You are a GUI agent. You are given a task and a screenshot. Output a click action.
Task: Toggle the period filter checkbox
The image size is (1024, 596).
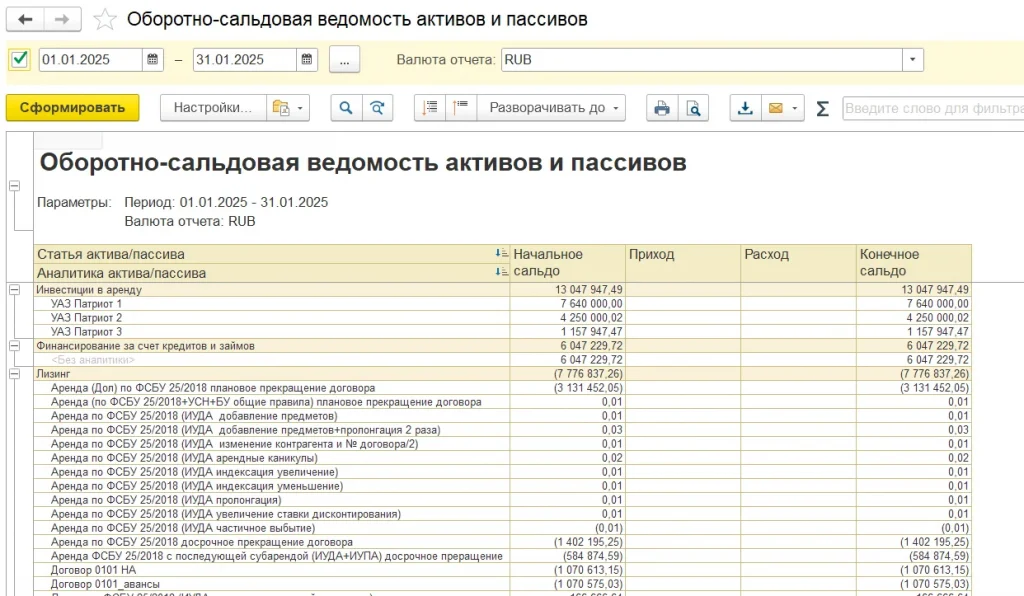click(20, 60)
